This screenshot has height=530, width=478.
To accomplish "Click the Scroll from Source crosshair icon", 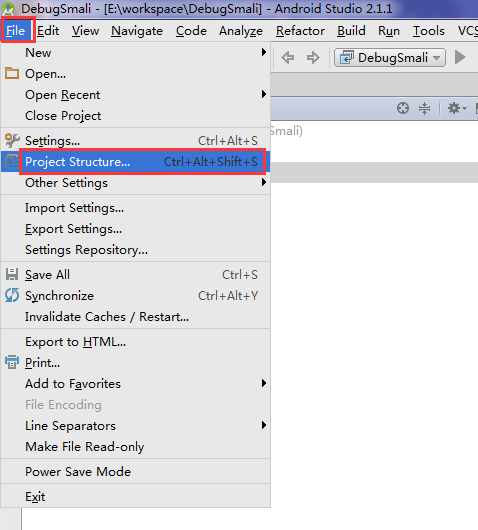I will pyautogui.click(x=403, y=108).
